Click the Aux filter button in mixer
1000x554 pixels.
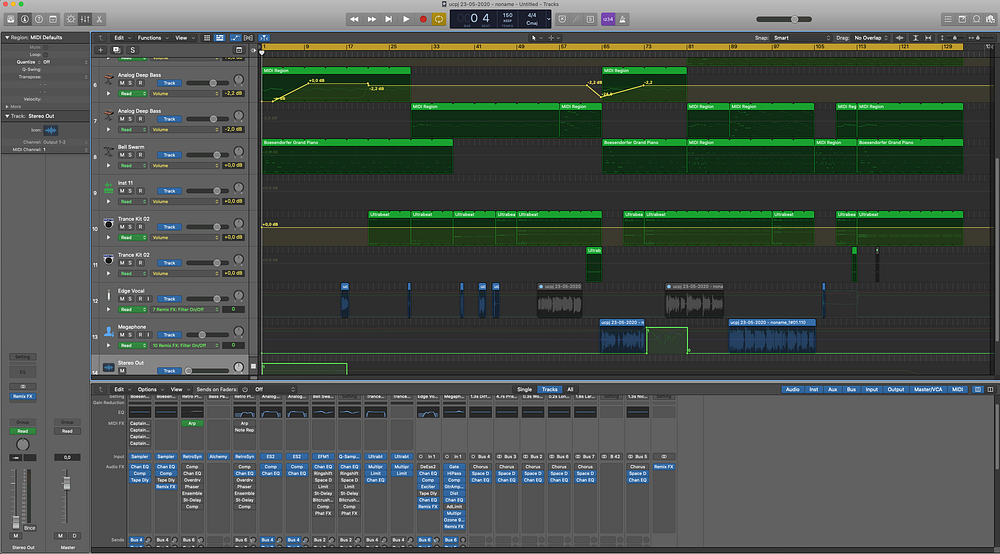coord(833,389)
